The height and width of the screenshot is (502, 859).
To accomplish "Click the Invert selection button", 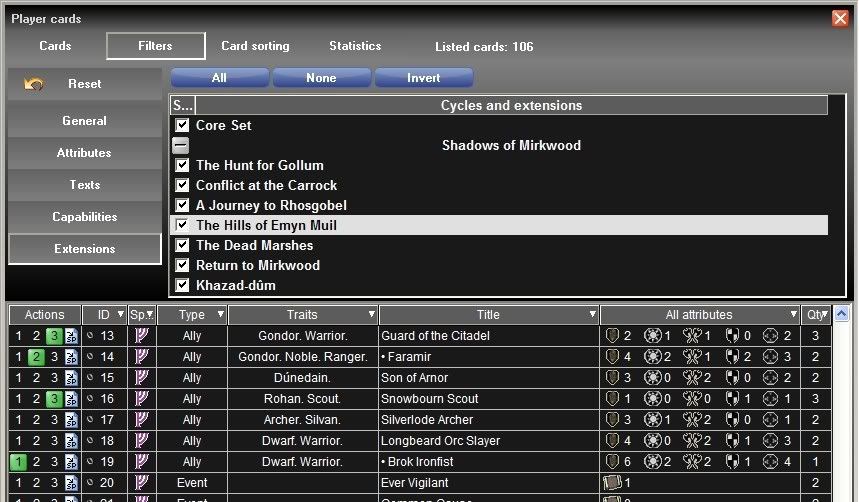I will (423, 78).
